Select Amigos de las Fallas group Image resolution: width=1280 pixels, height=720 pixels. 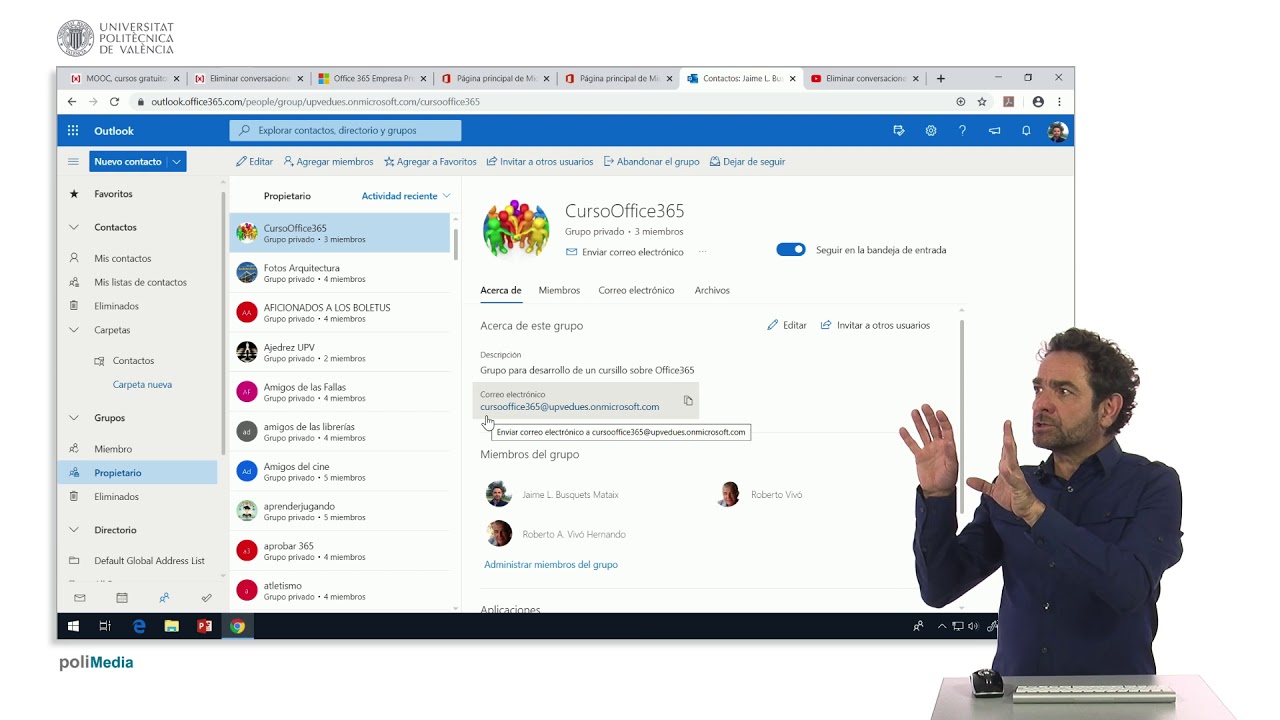coord(340,392)
